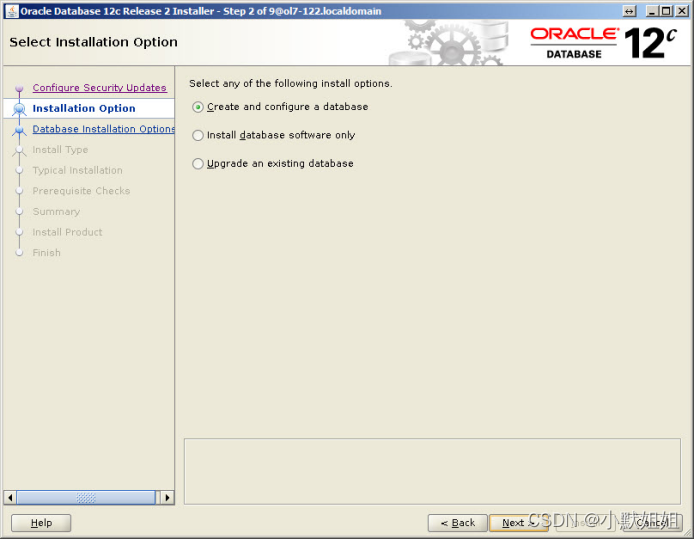
Task: Click the Summary step label
Action: [56, 211]
